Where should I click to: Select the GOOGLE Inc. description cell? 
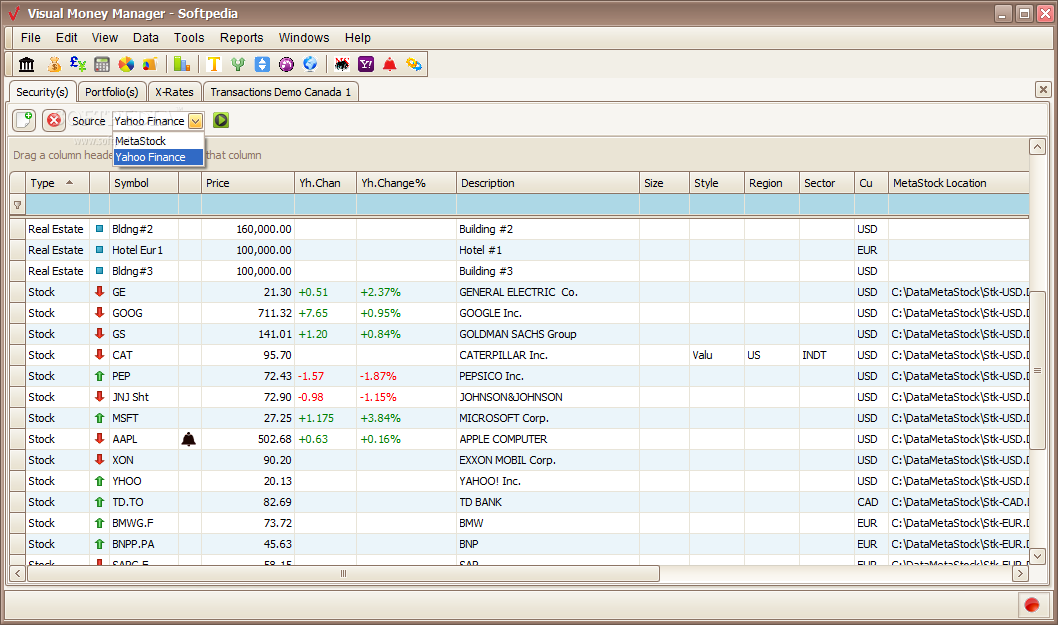click(x=548, y=313)
